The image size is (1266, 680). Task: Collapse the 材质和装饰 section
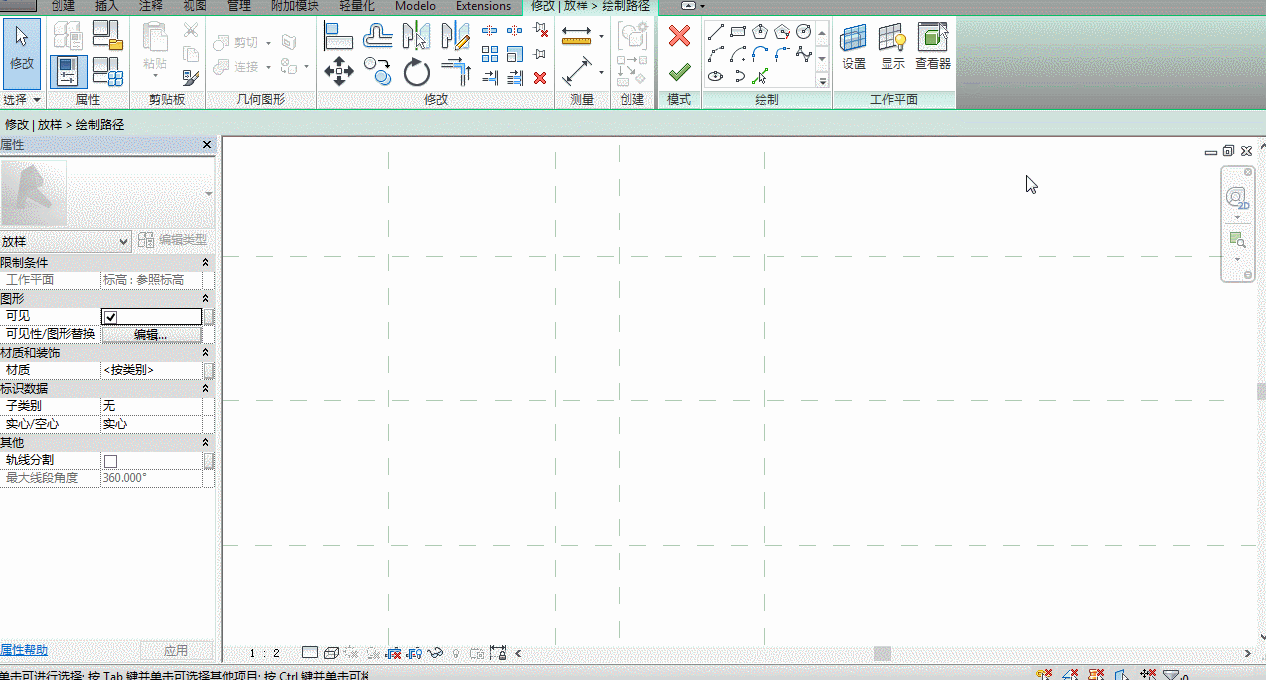click(206, 352)
